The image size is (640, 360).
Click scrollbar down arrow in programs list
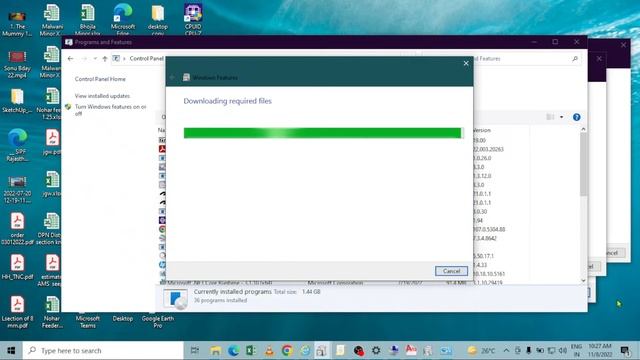pos(583,280)
